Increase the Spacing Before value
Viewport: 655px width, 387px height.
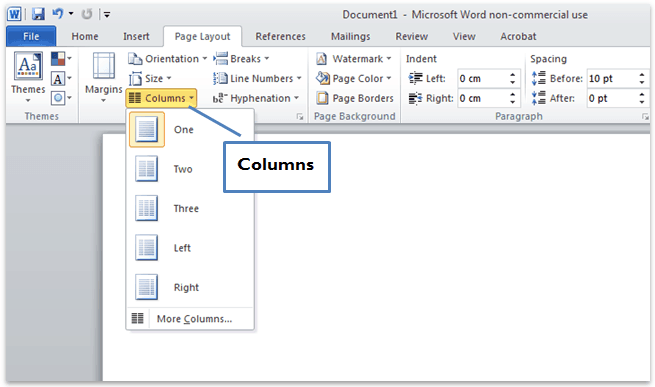click(x=642, y=74)
